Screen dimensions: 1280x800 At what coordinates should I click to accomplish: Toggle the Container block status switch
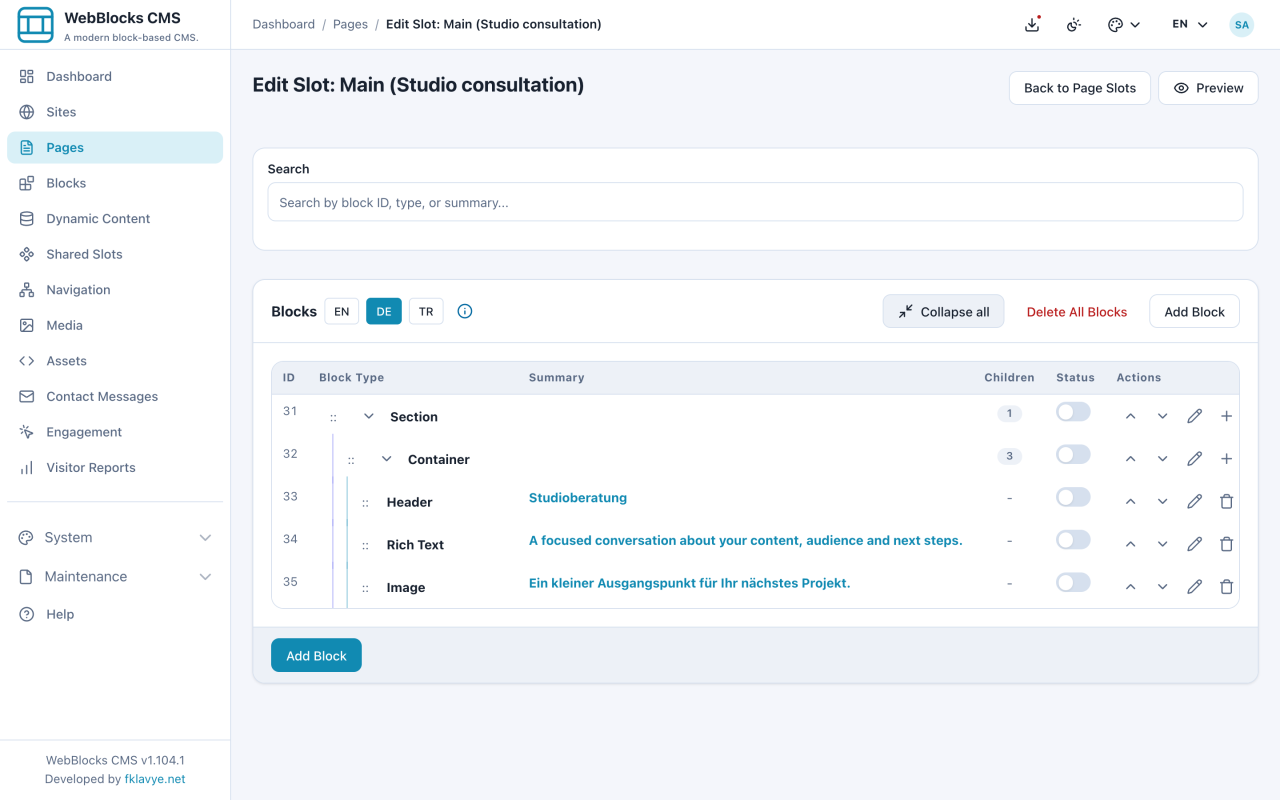1073,455
